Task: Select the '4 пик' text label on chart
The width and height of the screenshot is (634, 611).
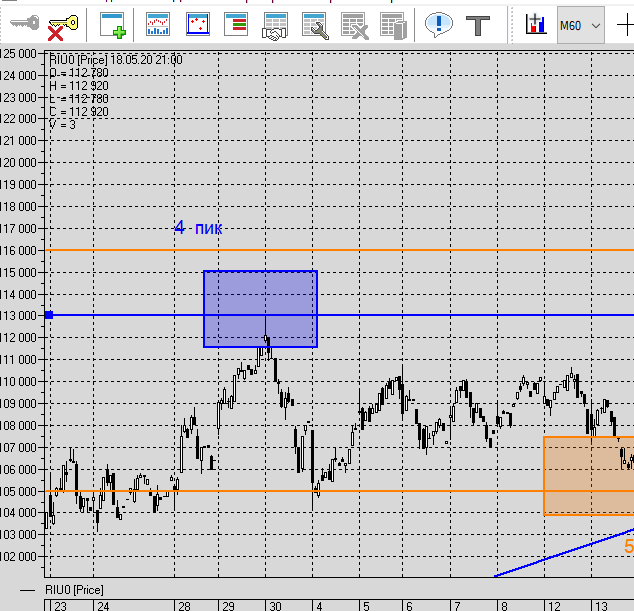Action: tap(198, 228)
